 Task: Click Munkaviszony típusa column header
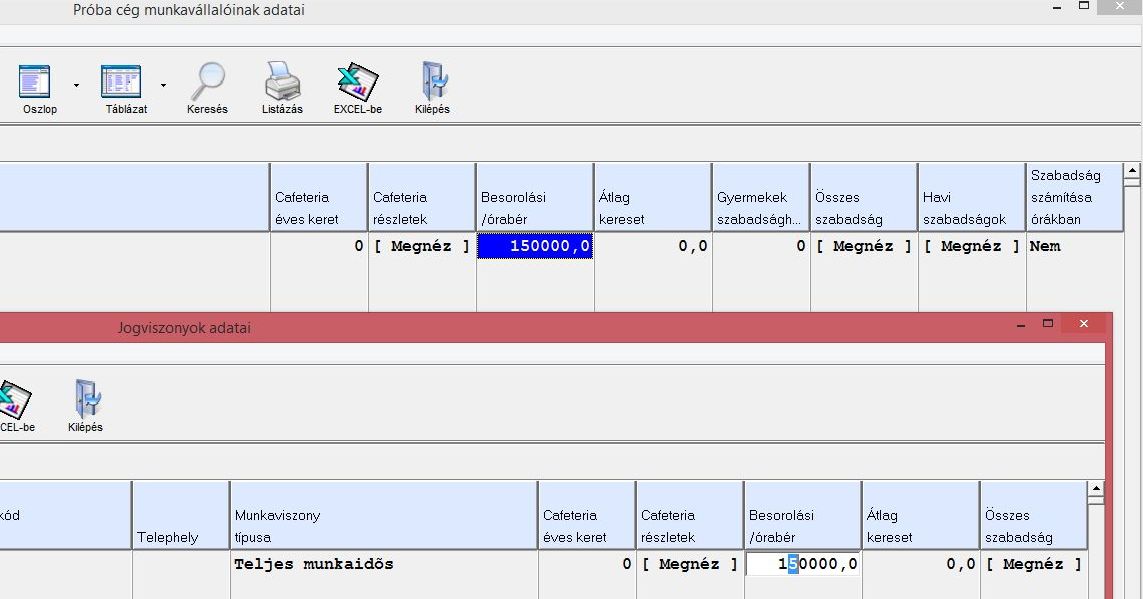[x=383, y=526]
